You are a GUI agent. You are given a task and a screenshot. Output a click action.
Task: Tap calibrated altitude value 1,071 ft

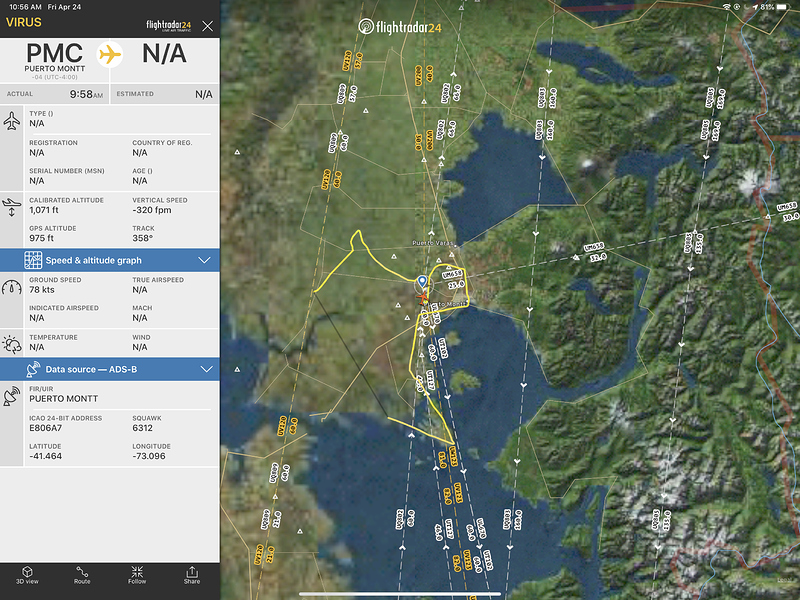coord(44,210)
